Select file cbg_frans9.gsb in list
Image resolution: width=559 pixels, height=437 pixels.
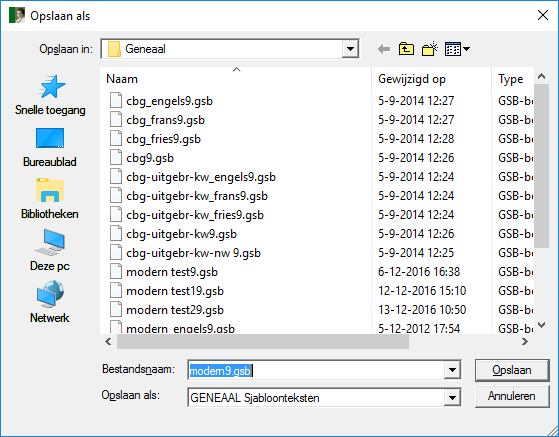click(x=165, y=120)
